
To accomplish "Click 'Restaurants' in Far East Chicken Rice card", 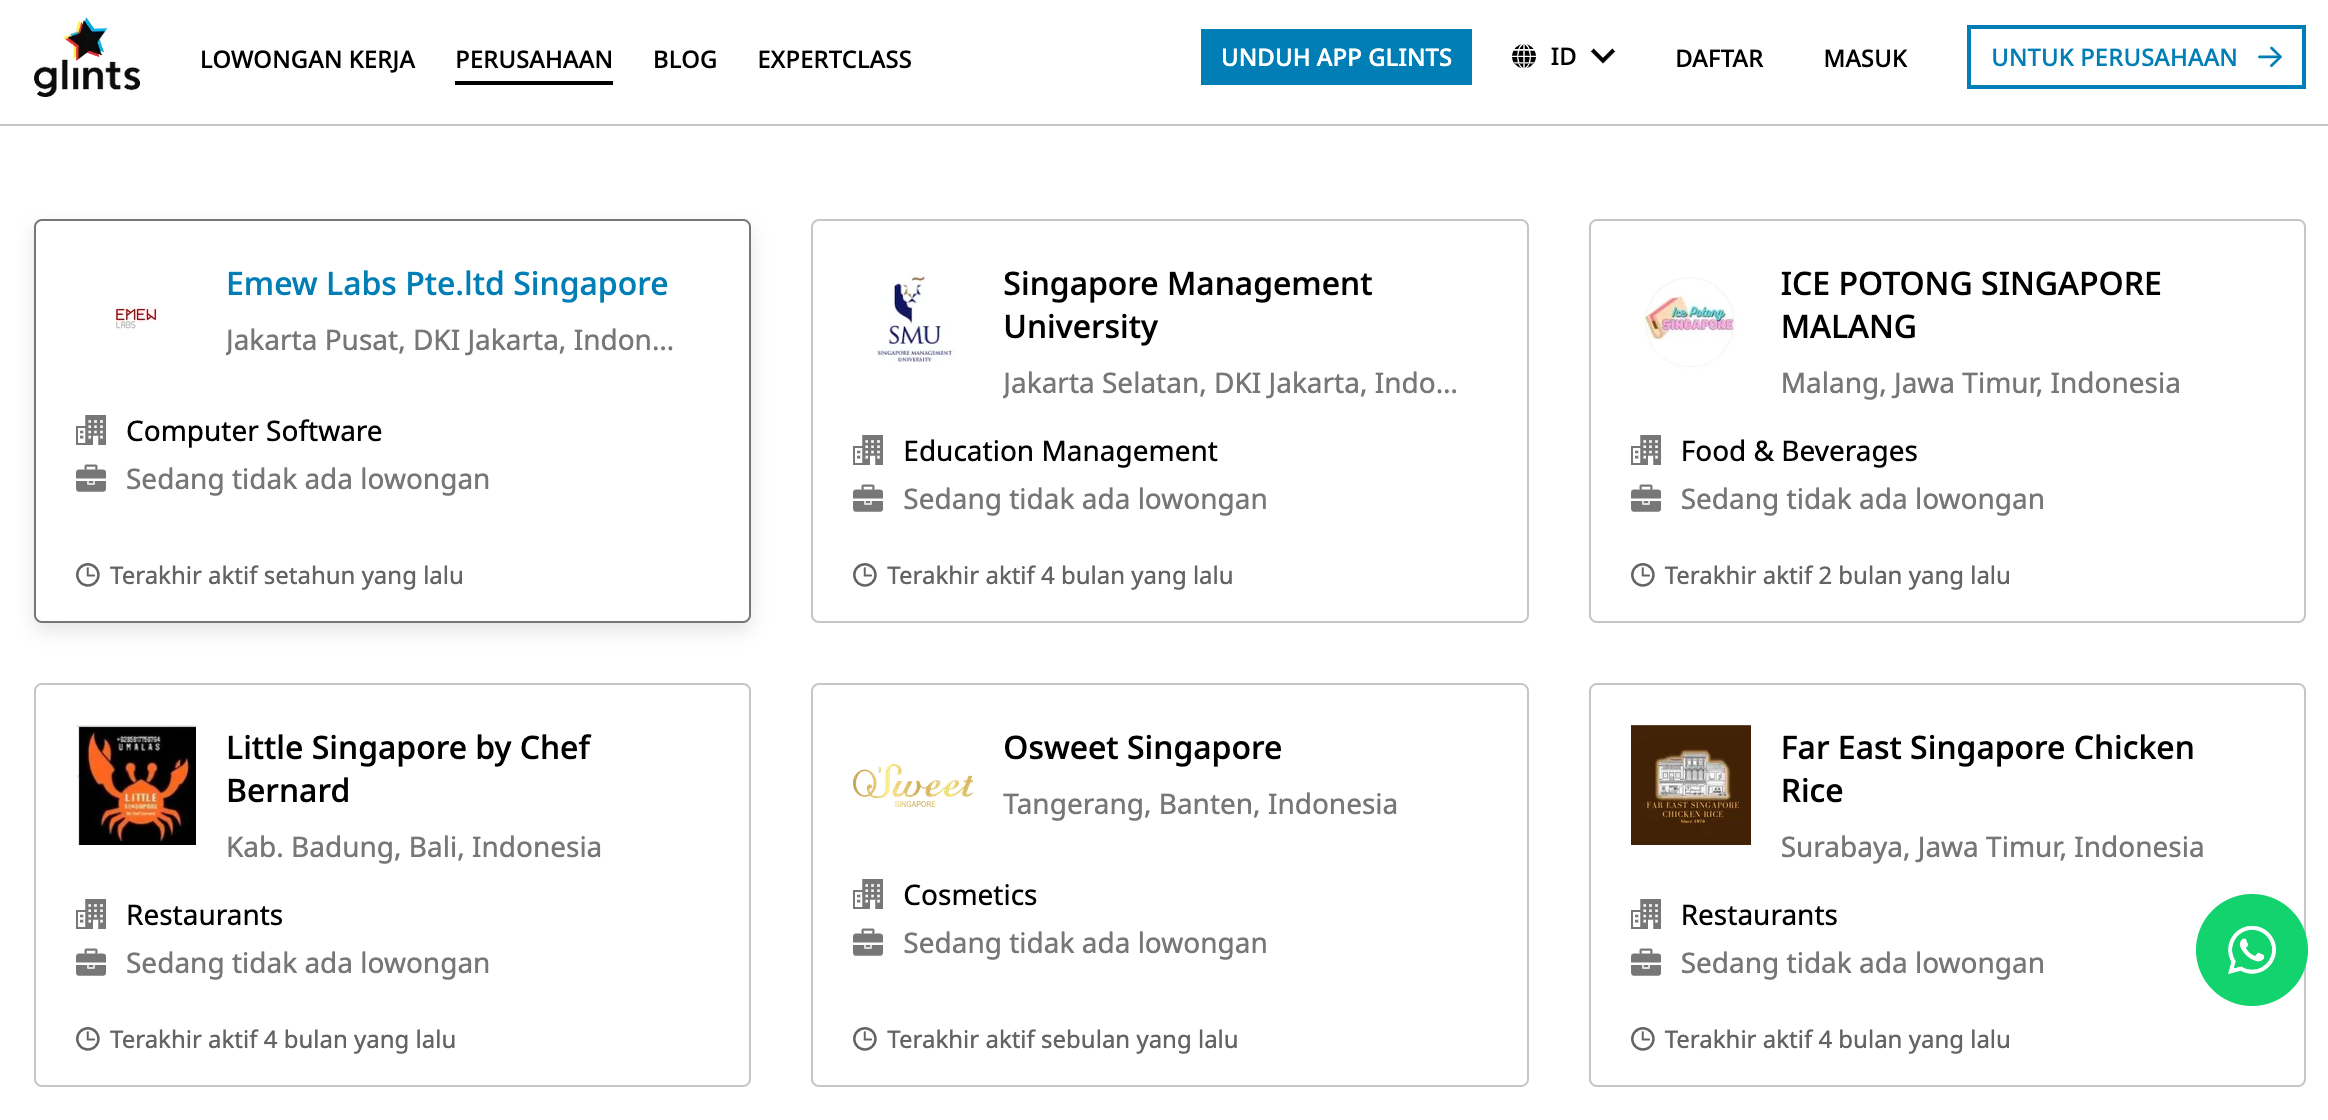I will tap(1759, 915).
